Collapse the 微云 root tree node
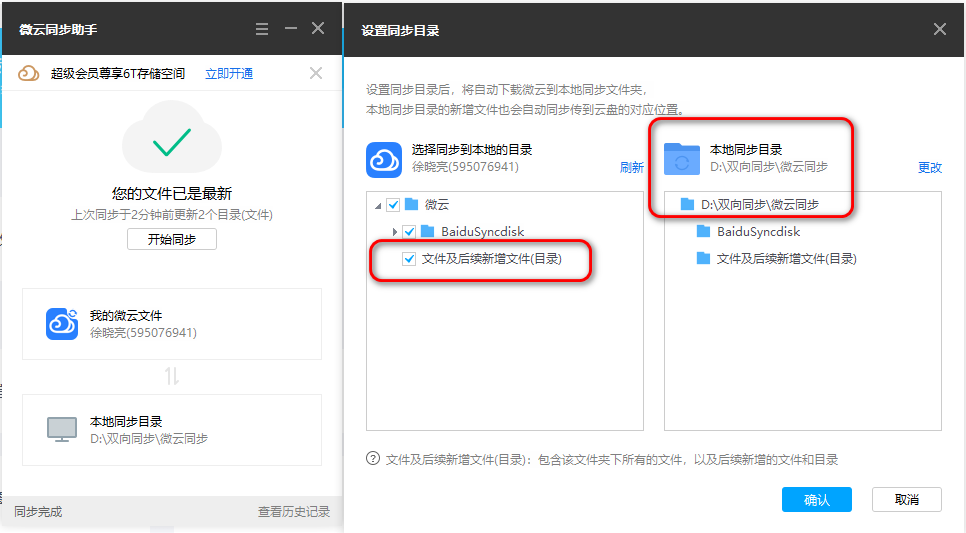 click(x=378, y=205)
